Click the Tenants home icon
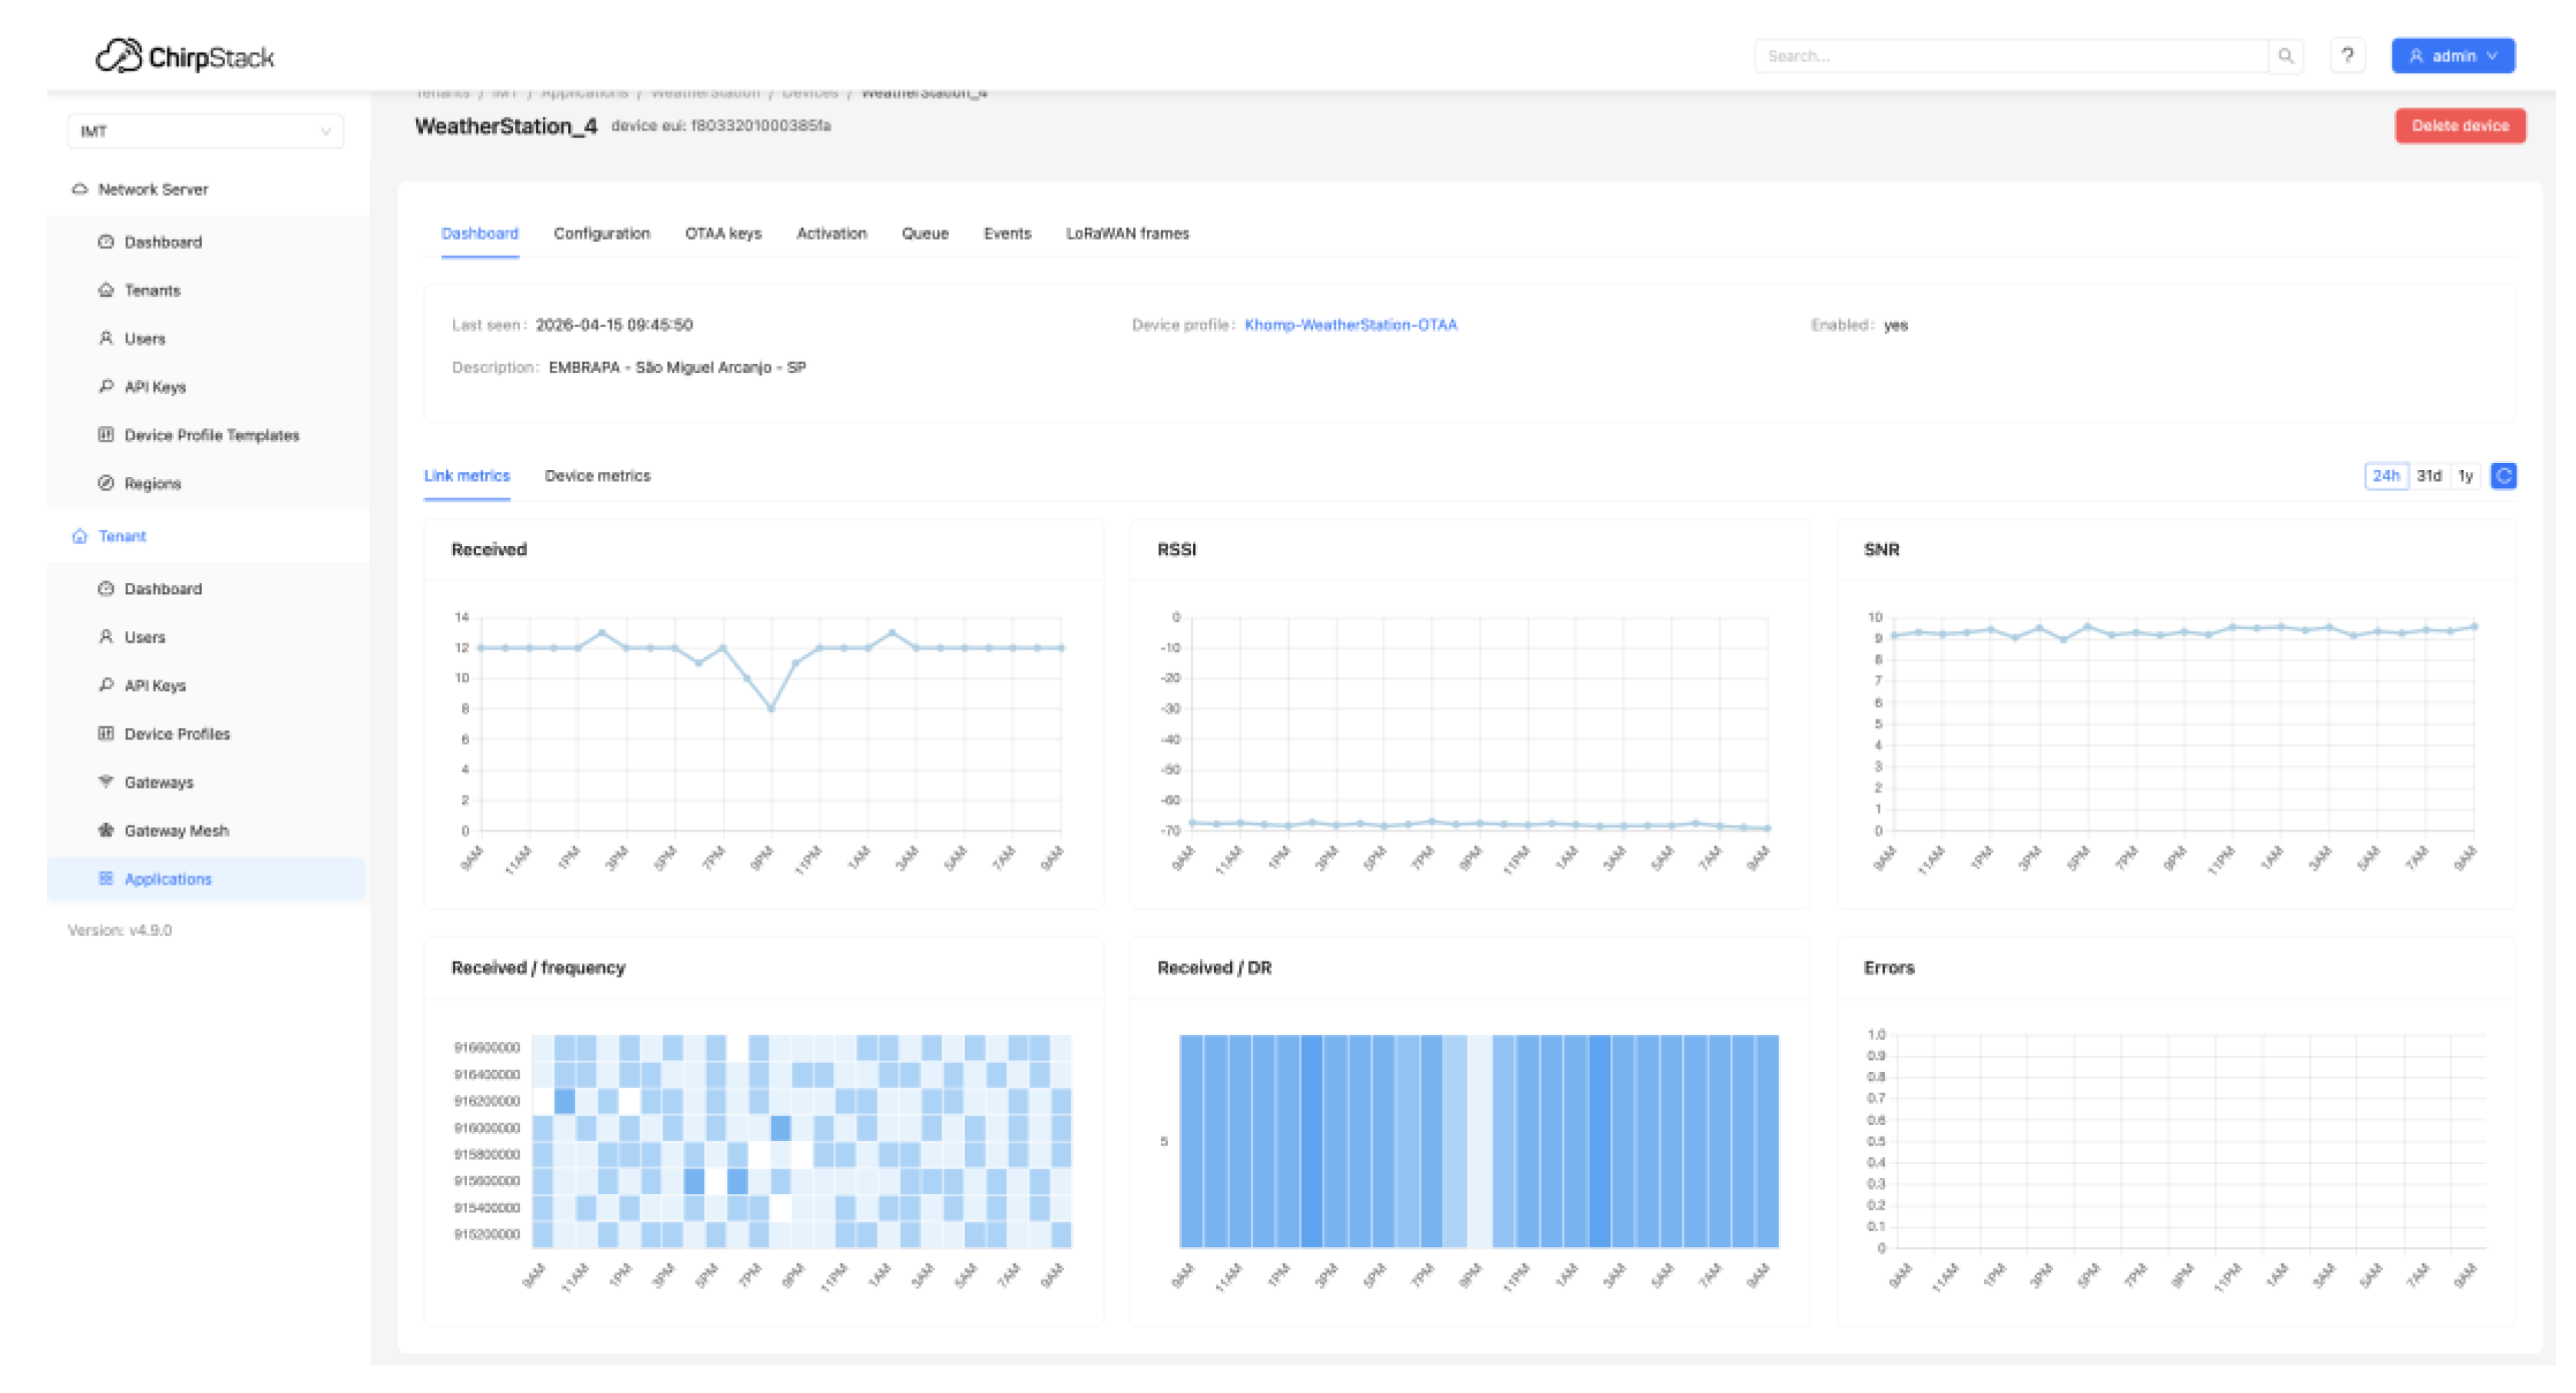 [106, 290]
